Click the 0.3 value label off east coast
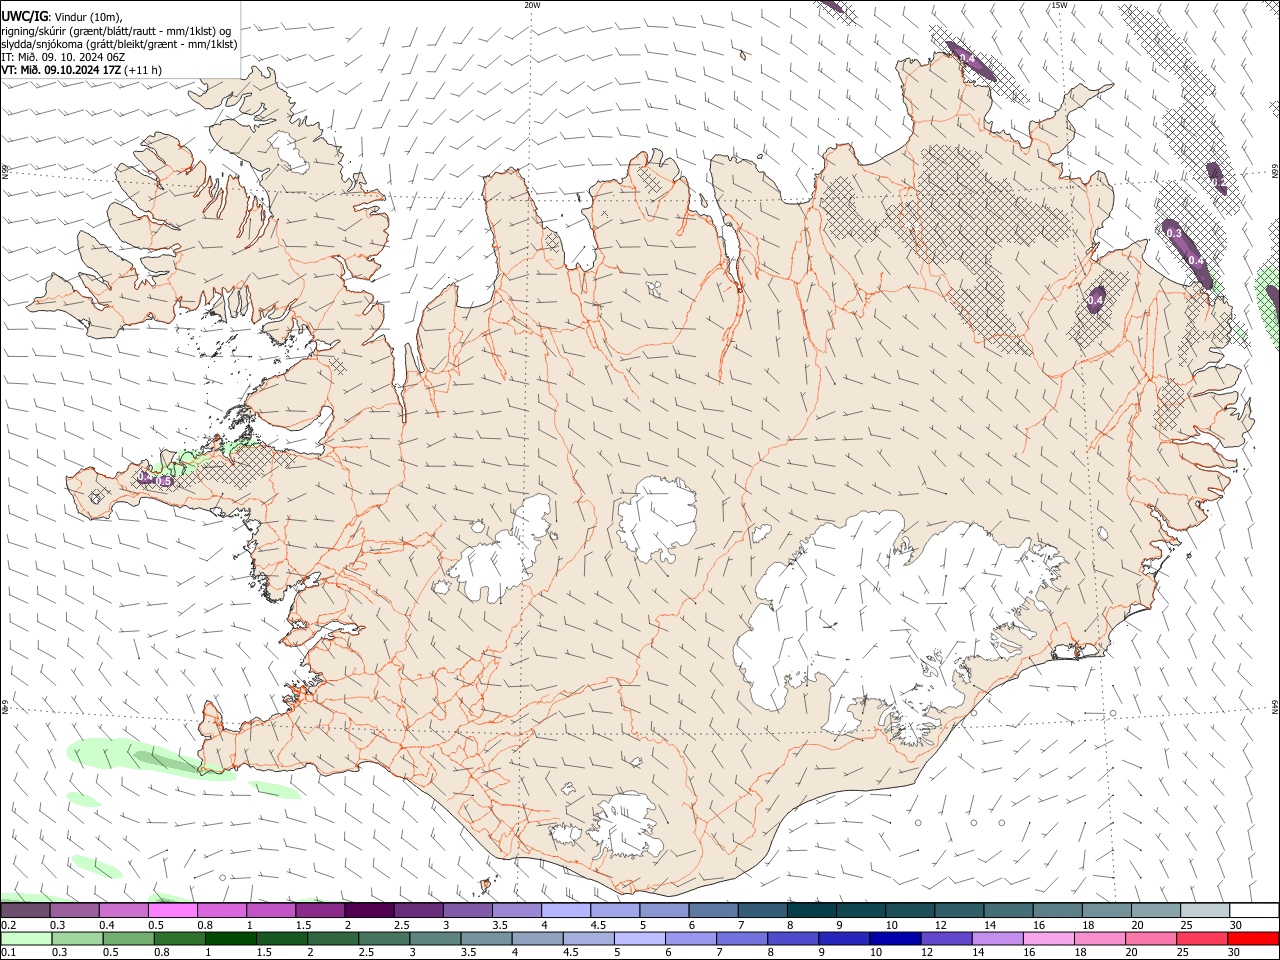The width and height of the screenshot is (1280, 960). pos(1174,234)
